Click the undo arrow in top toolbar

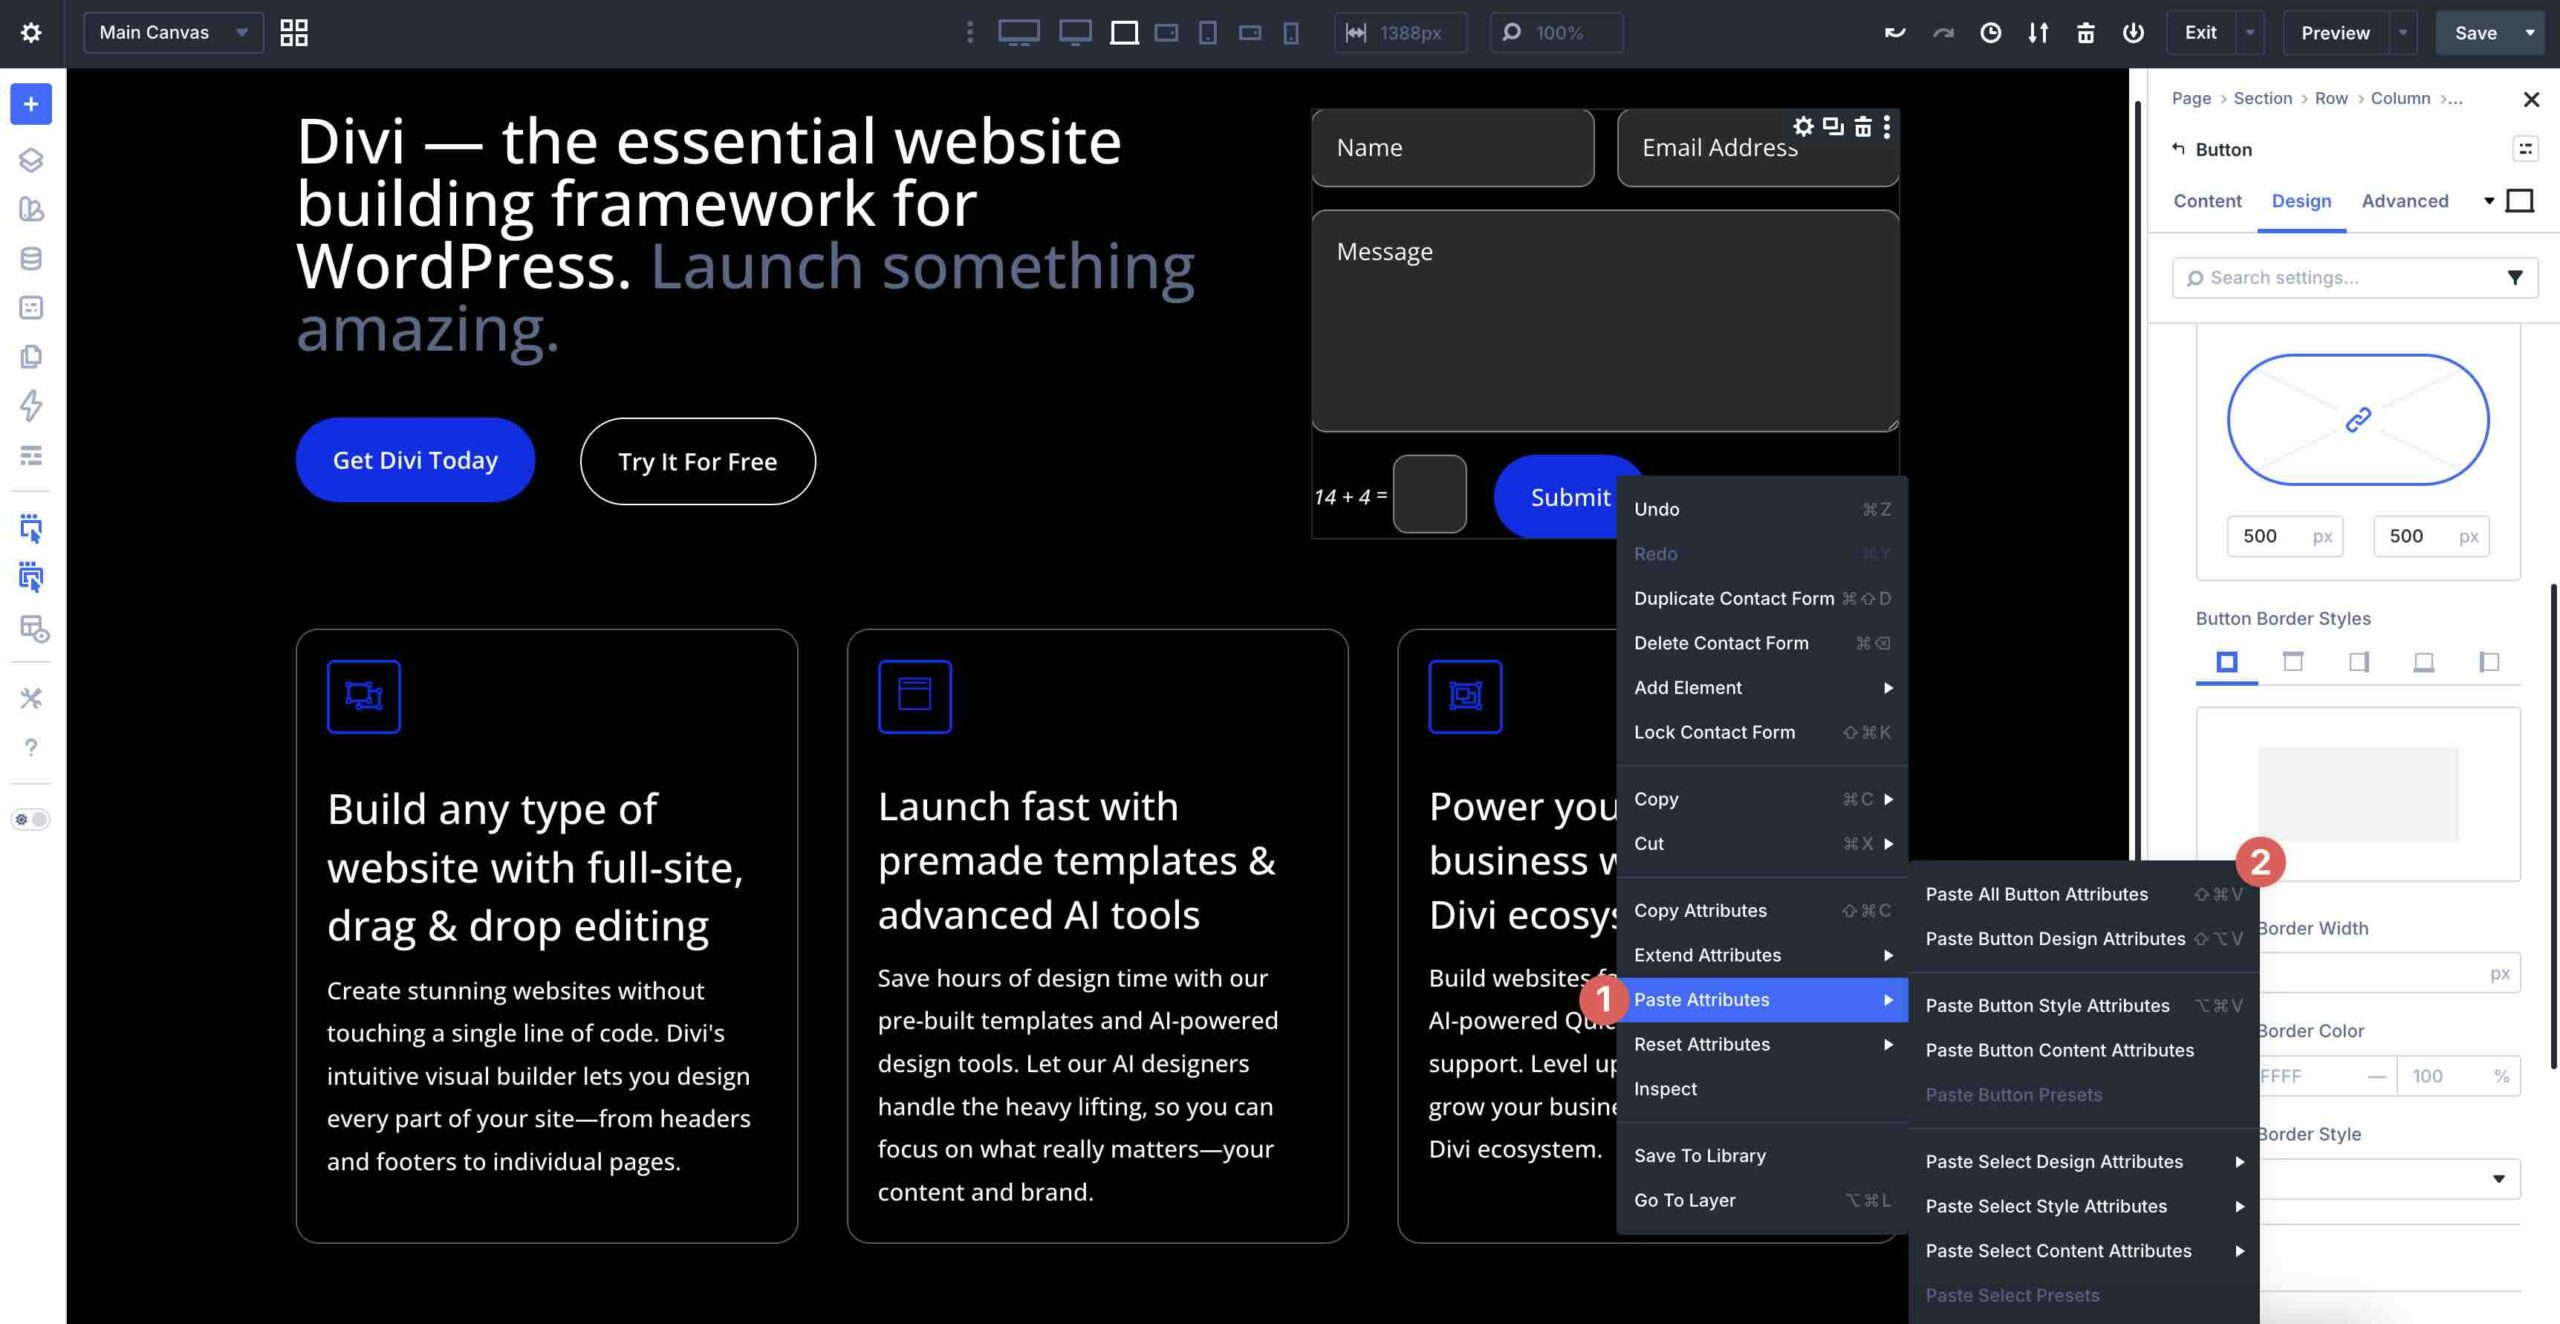(x=1894, y=33)
